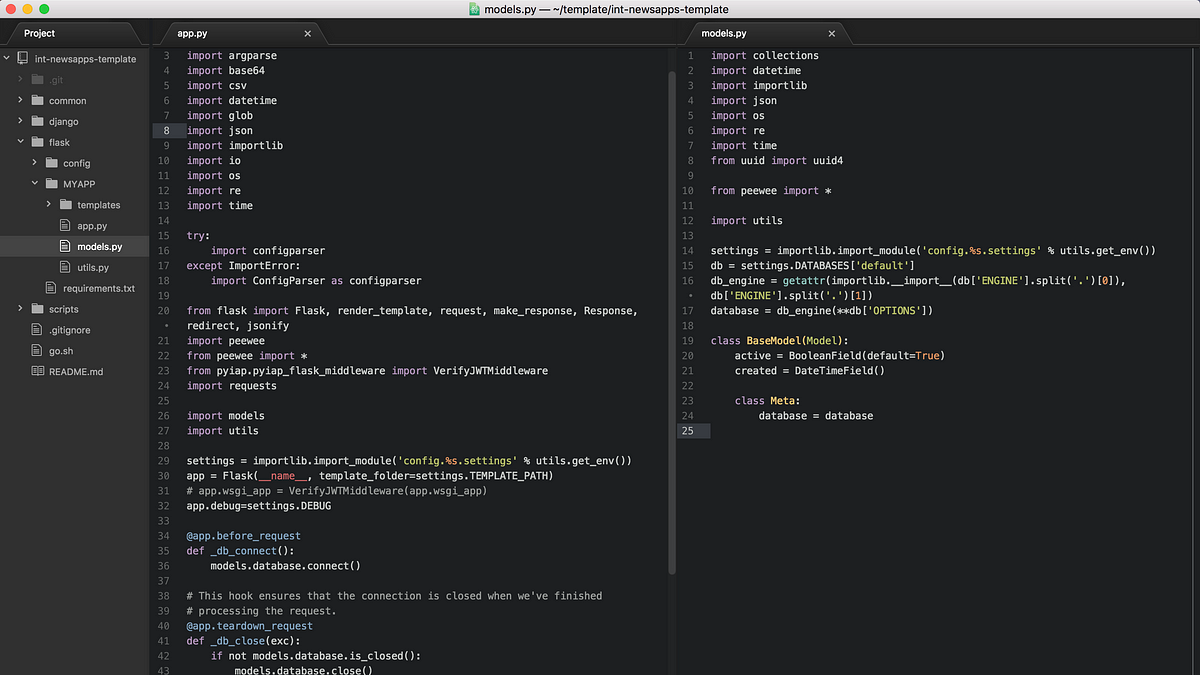Click line number 25 in models.py gutter

tap(687, 431)
